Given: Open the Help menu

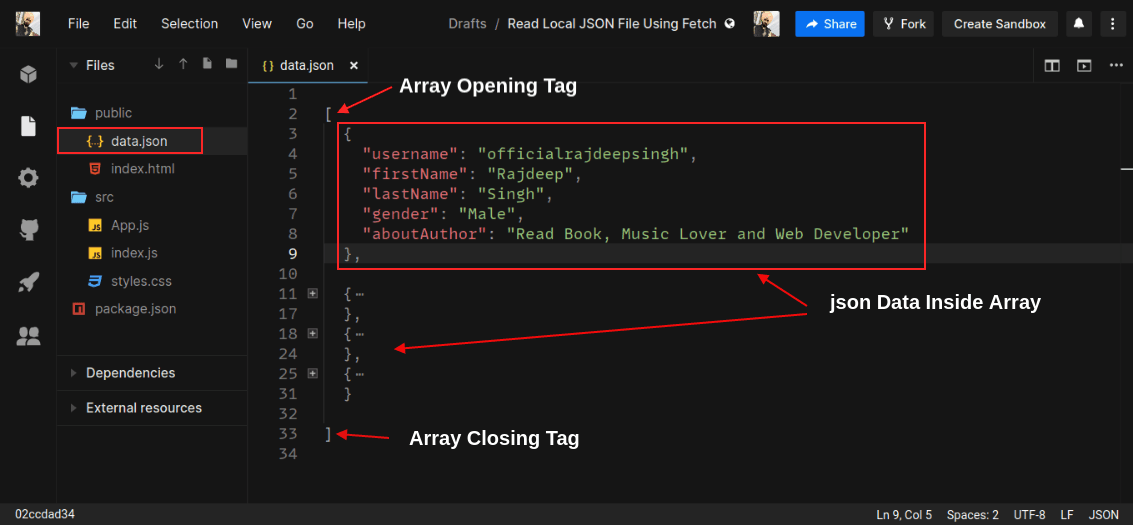Looking at the screenshot, I should (x=351, y=24).
